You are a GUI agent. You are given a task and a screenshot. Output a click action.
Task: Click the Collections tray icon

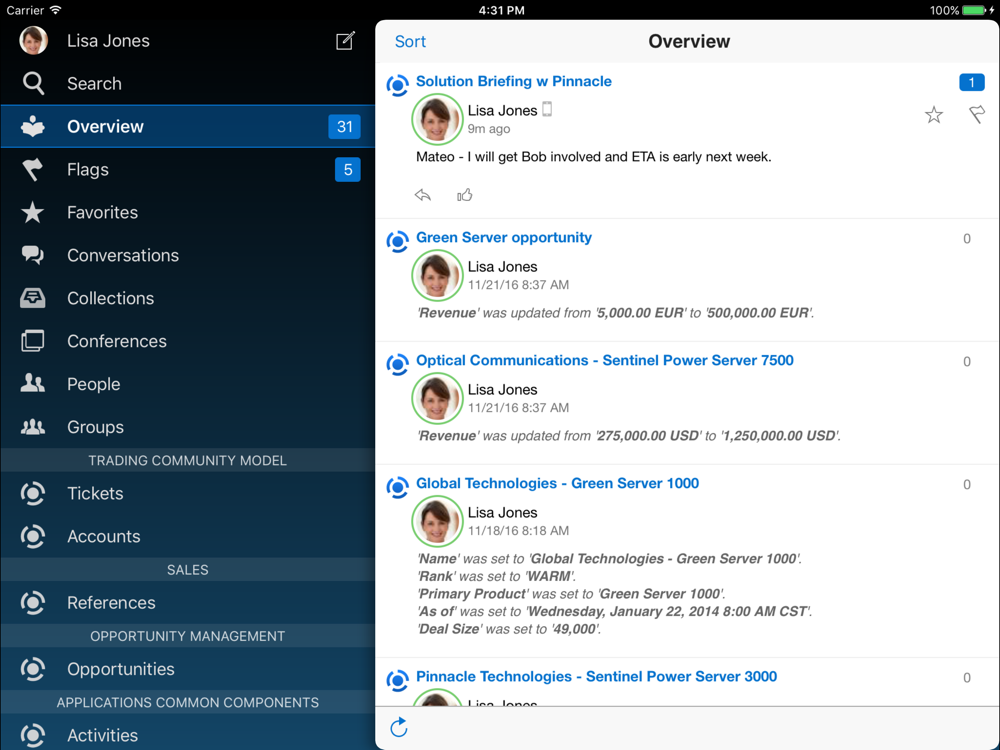[x=33, y=298]
